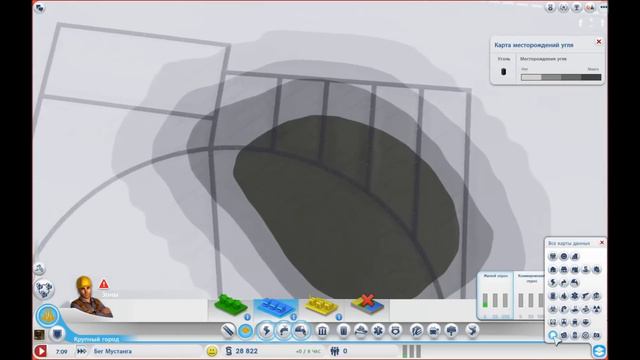Open the Mass transit menu

click(434, 330)
